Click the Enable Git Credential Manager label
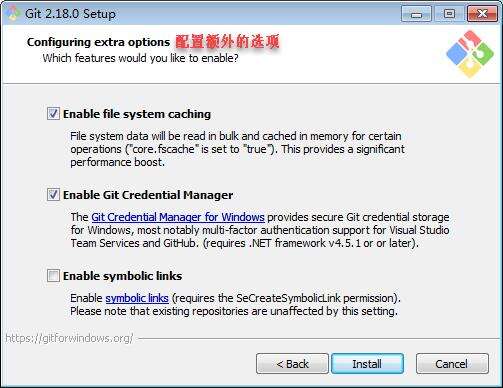The width and height of the screenshot is (503, 388). coord(148,195)
